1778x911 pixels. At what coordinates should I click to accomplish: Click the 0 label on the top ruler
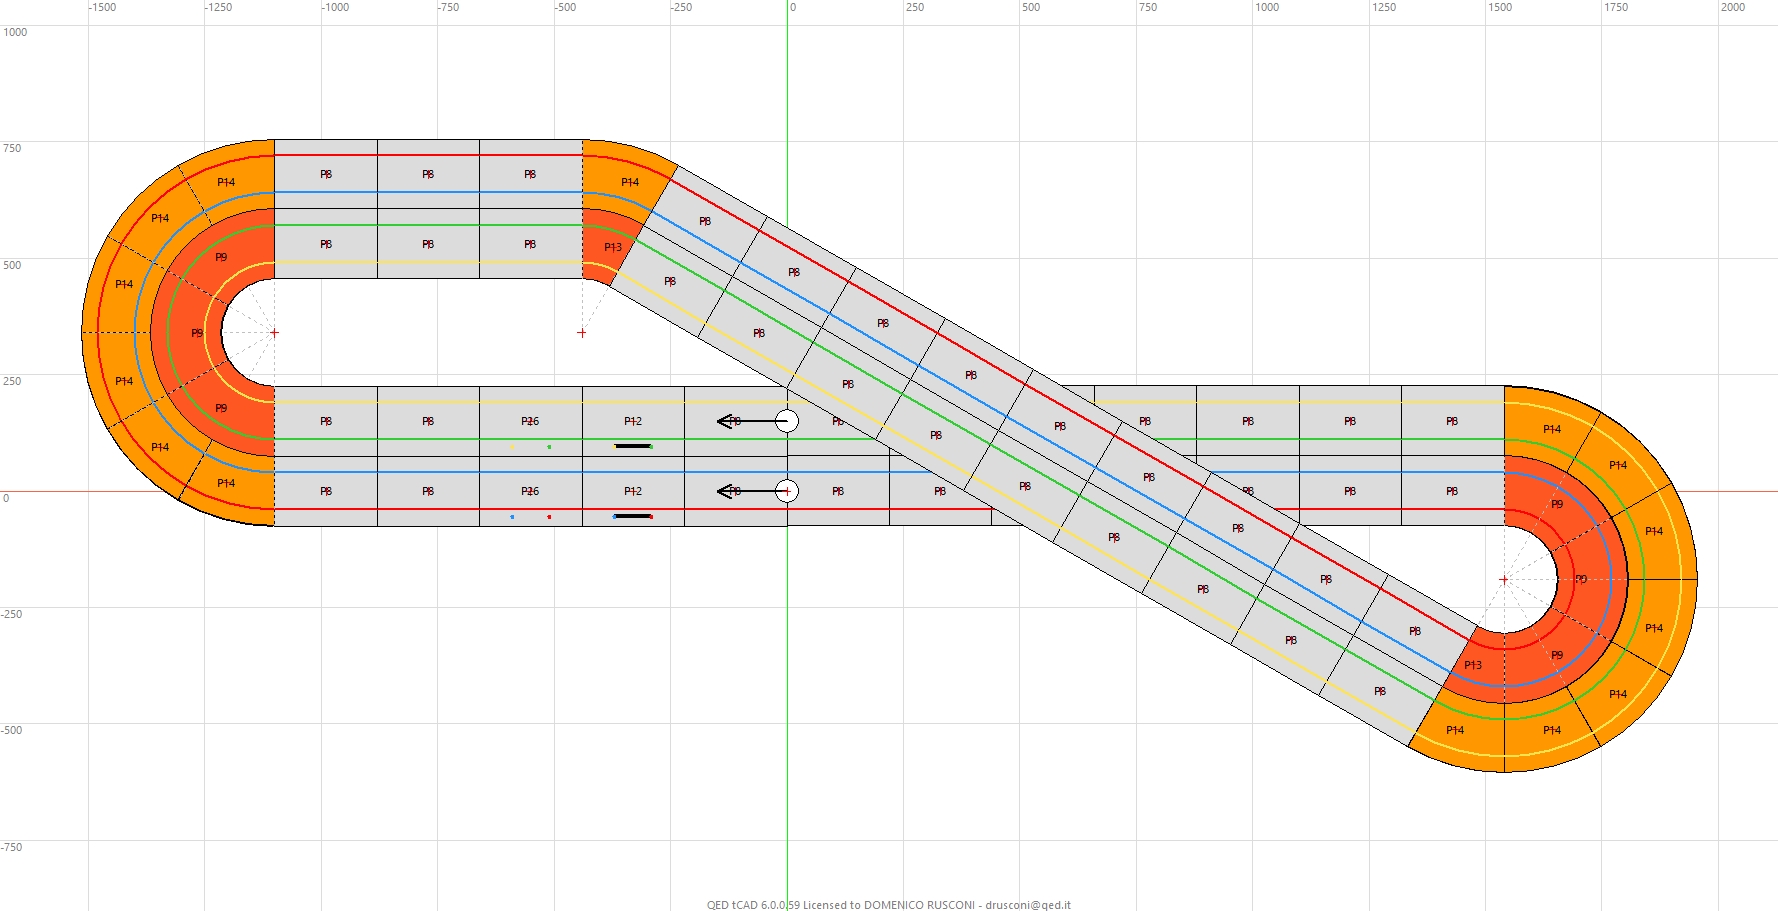click(792, 8)
